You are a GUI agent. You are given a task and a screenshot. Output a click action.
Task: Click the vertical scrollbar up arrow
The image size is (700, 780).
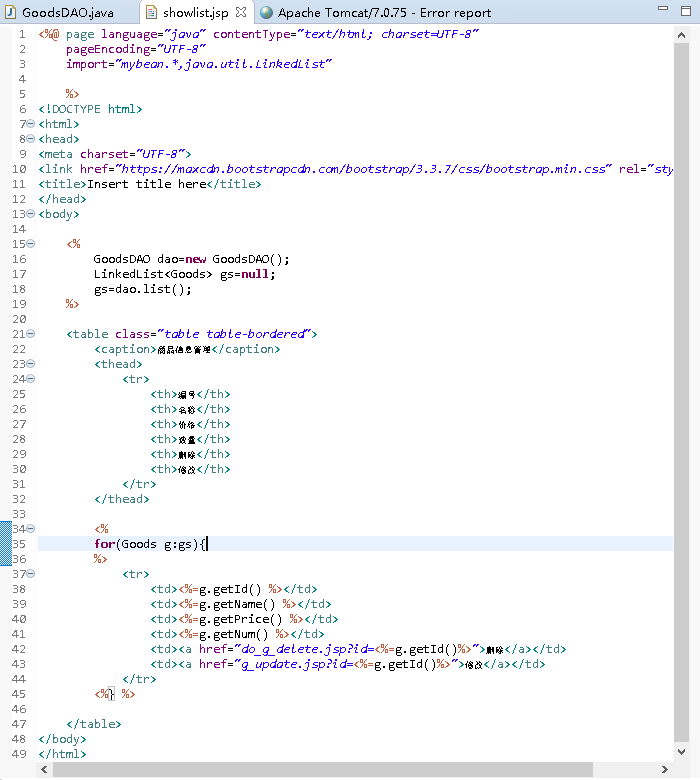pyautogui.click(x=682, y=35)
